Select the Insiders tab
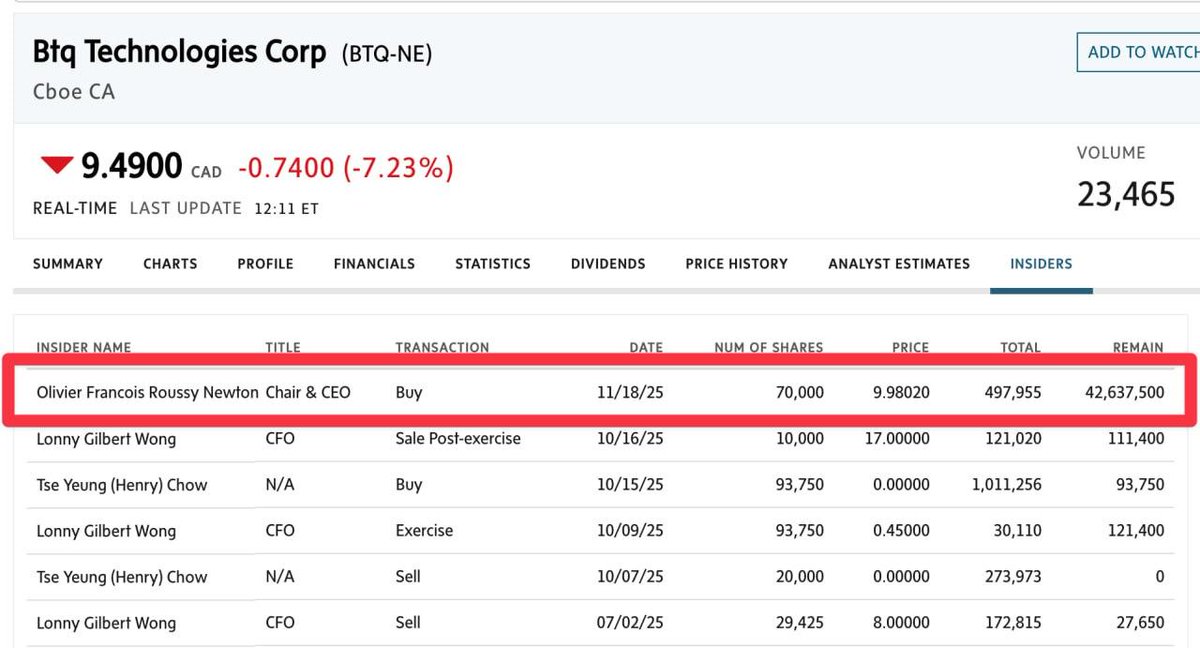 [1041, 264]
